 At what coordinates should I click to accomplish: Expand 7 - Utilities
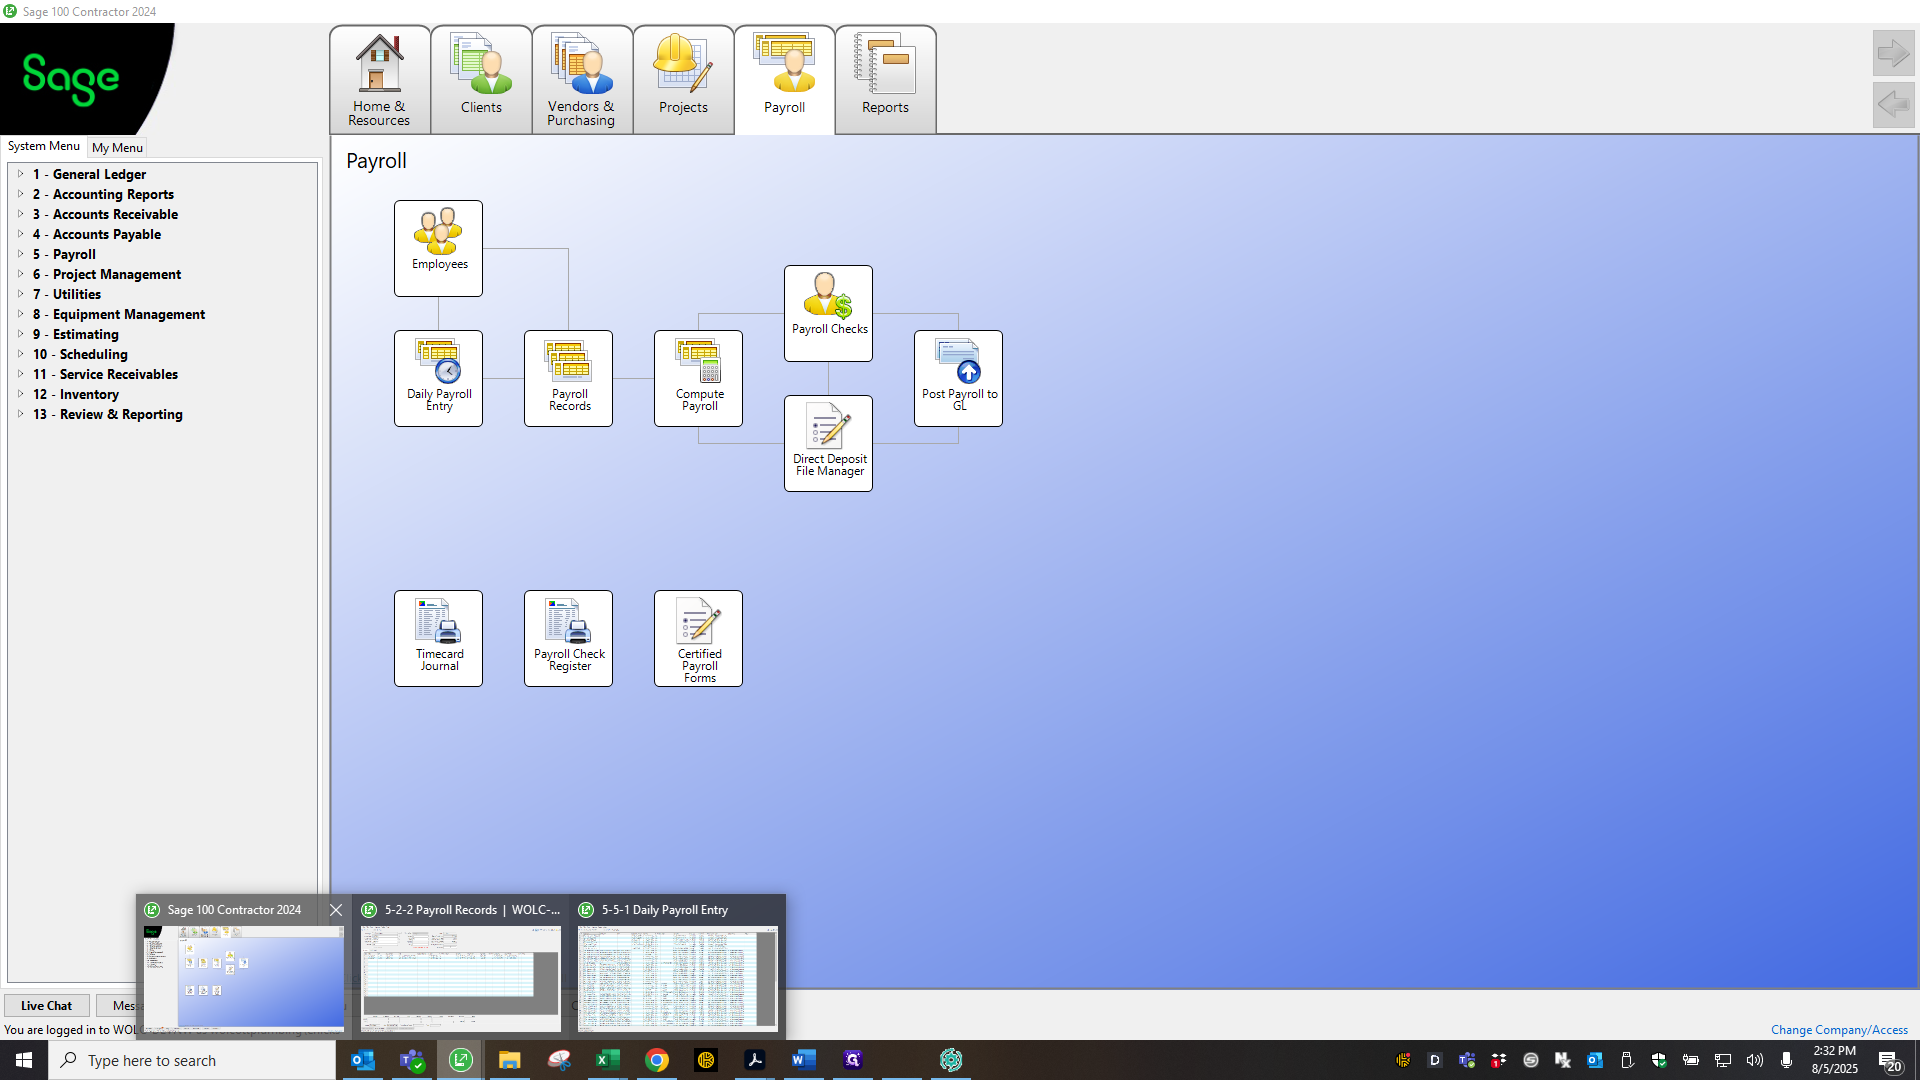coord(20,294)
